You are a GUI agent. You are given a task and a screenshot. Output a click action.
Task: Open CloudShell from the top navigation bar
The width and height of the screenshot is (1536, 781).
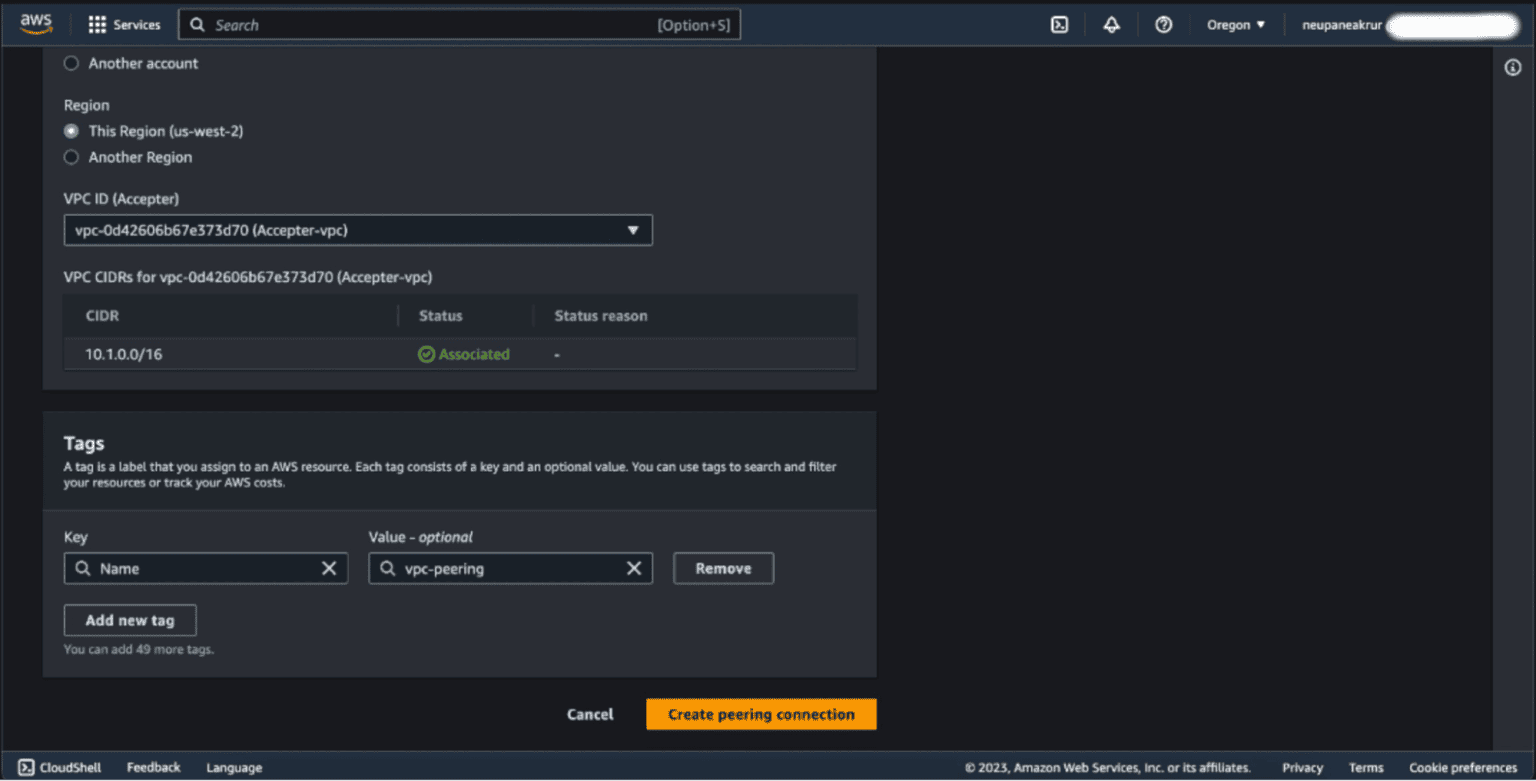[x=1059, y=24]
